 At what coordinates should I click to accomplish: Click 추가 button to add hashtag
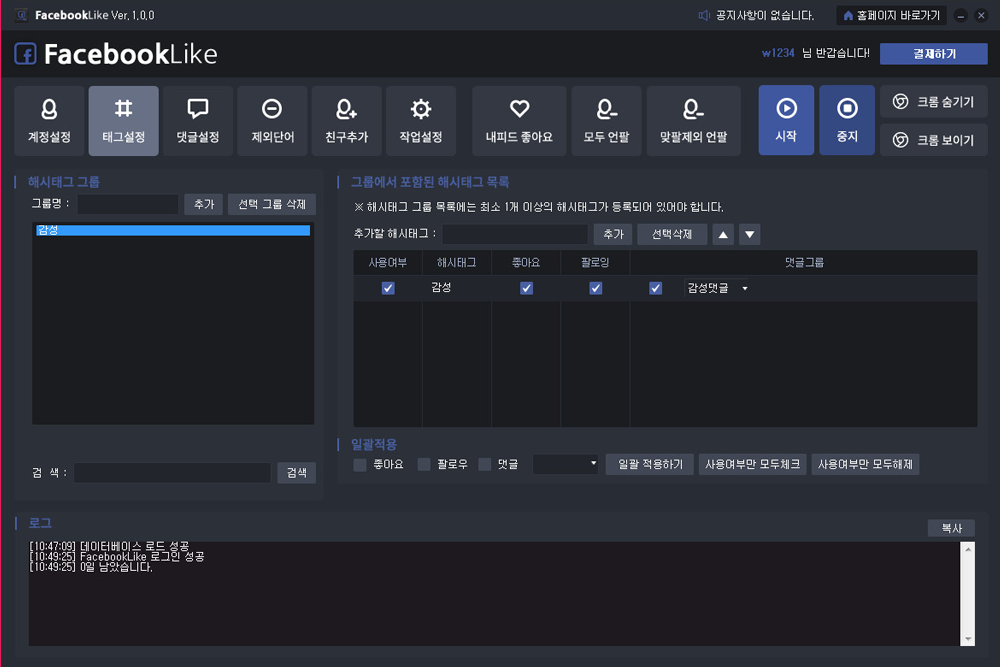tap(613, 234)
